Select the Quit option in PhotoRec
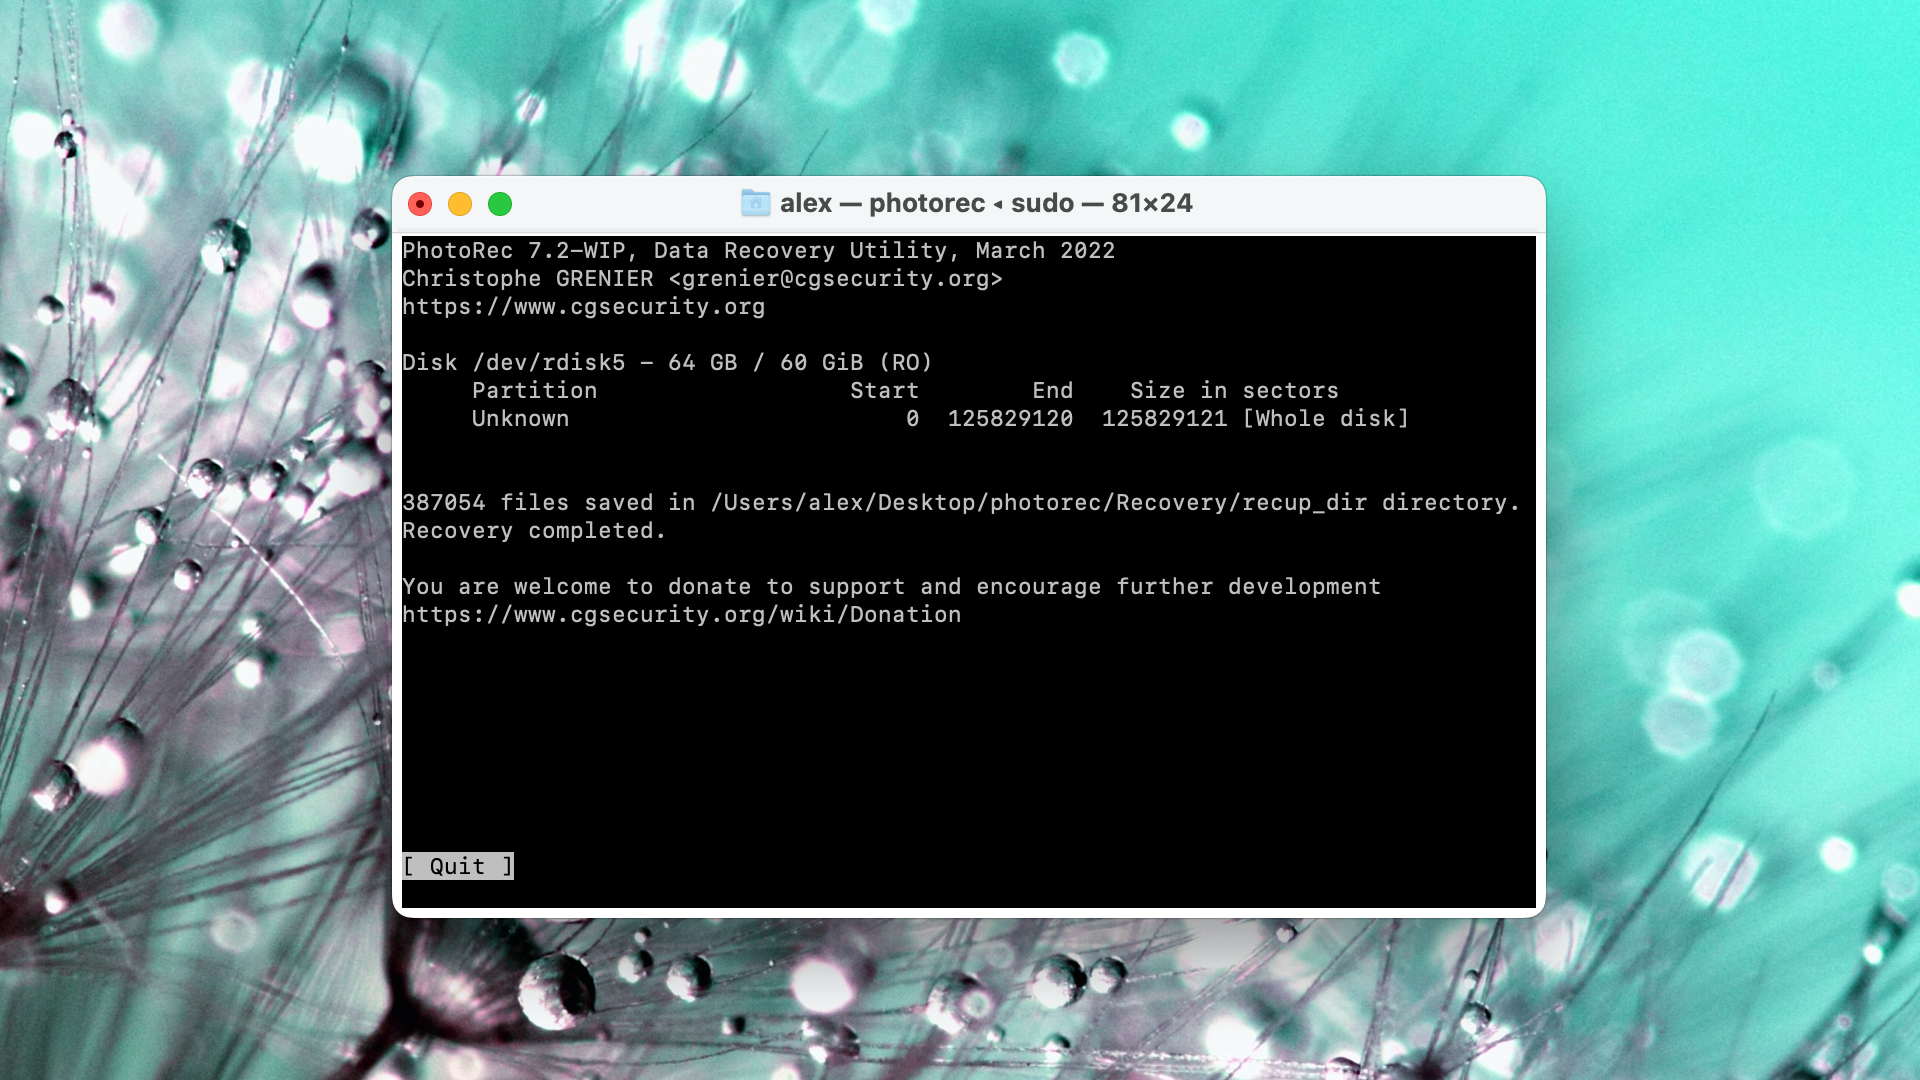 click(x=458, y=866)
